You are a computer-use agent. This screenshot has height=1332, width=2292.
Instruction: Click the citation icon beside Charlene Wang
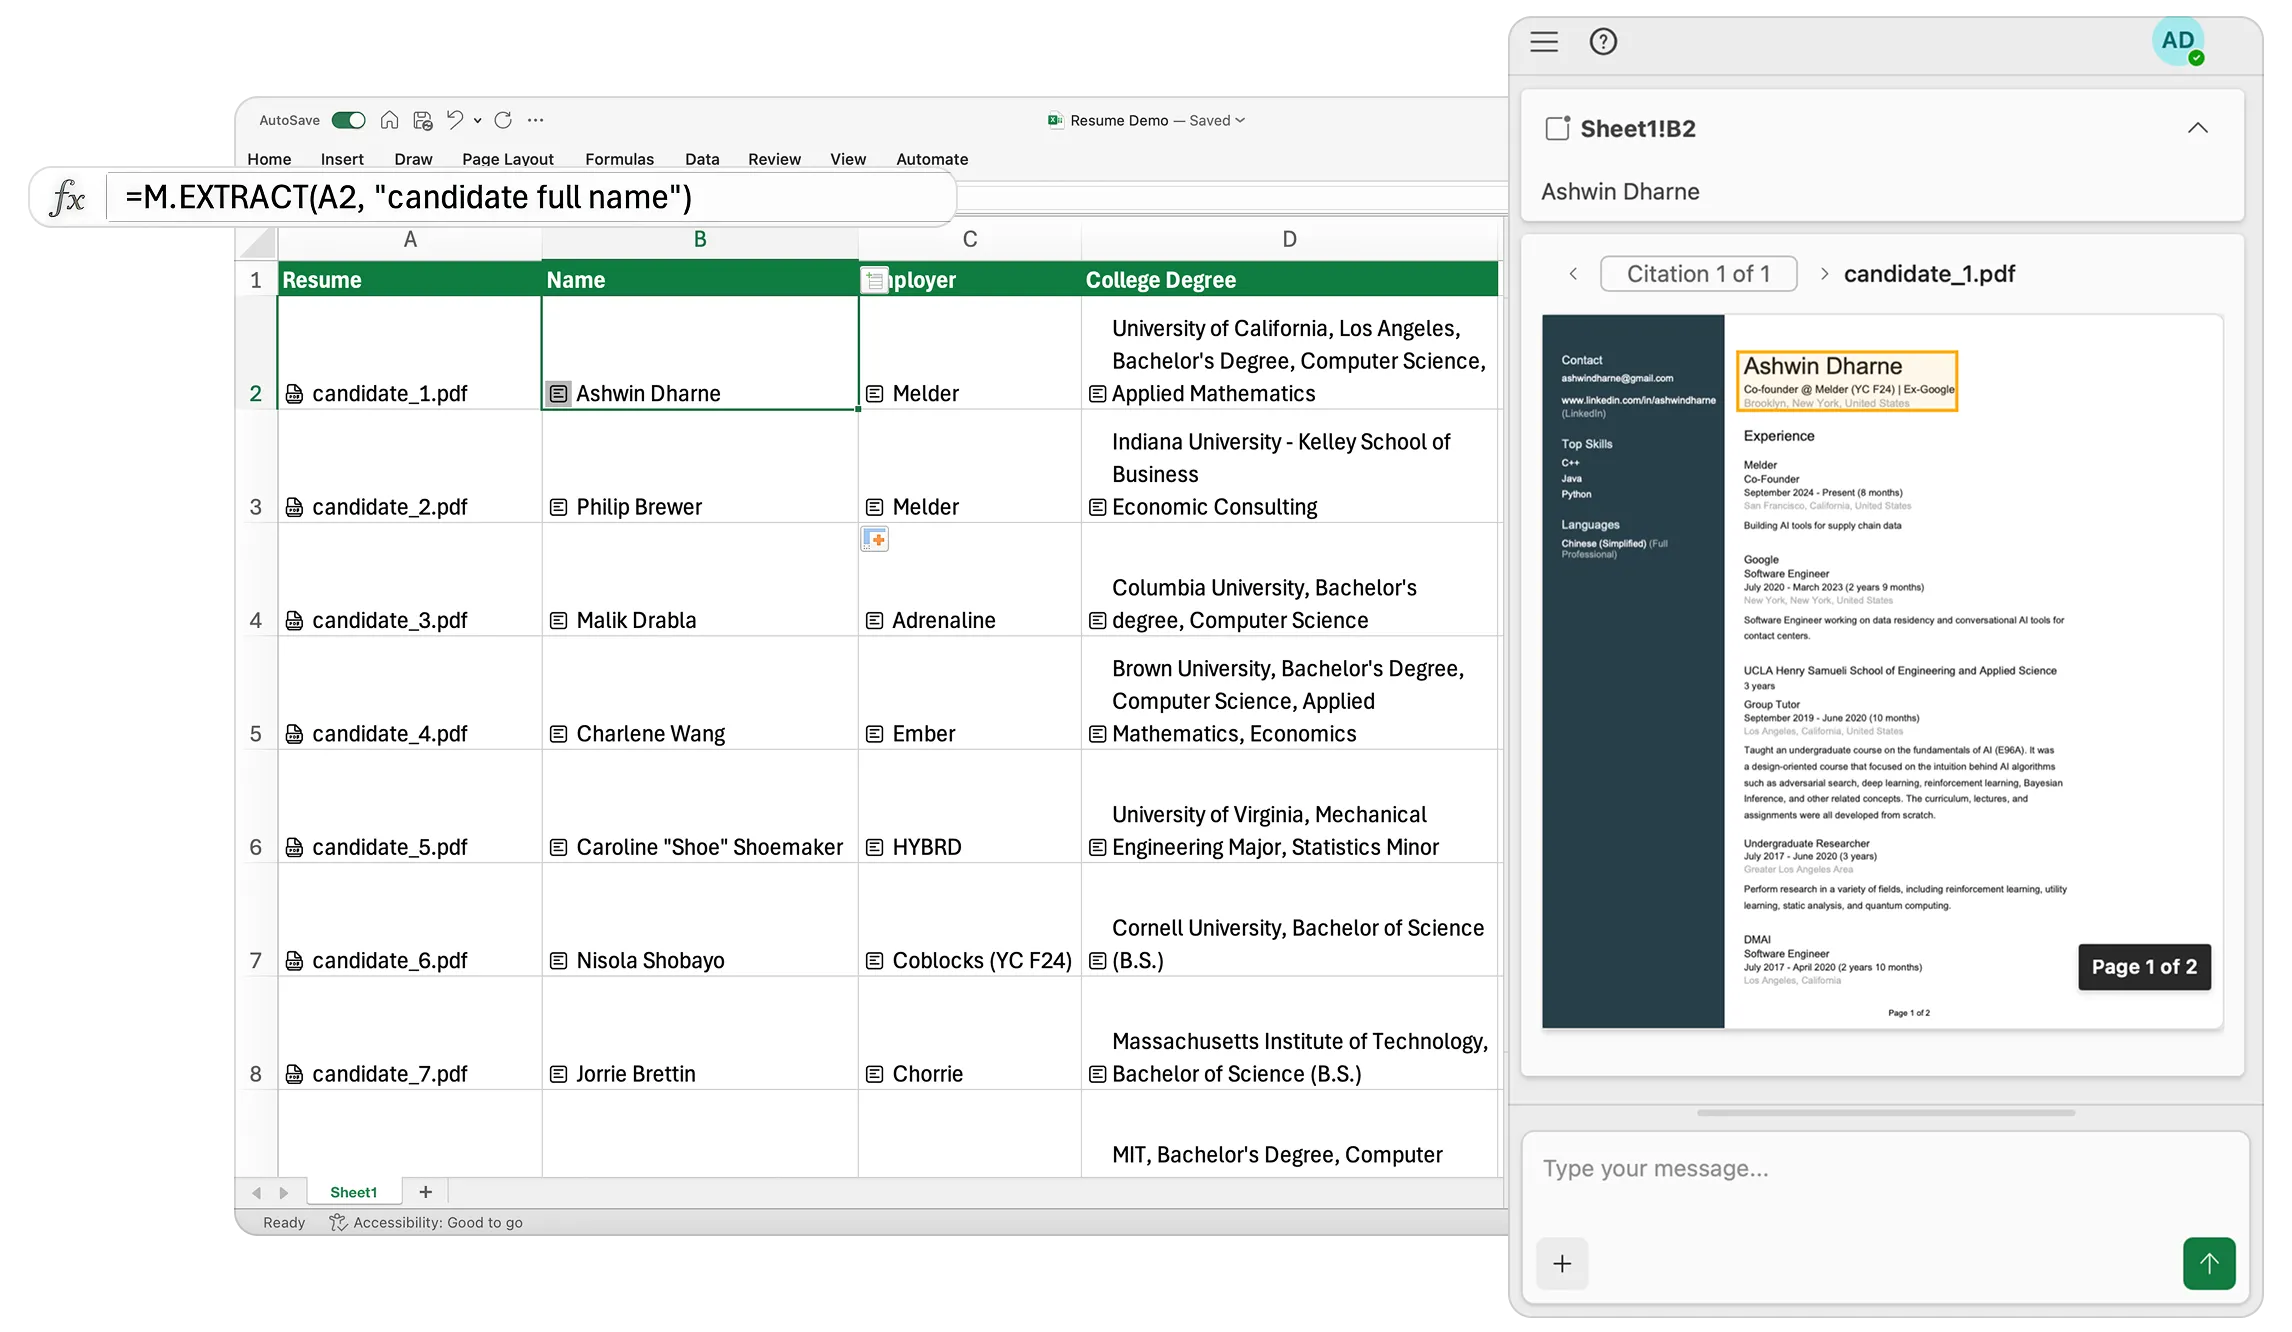point(558,734)
